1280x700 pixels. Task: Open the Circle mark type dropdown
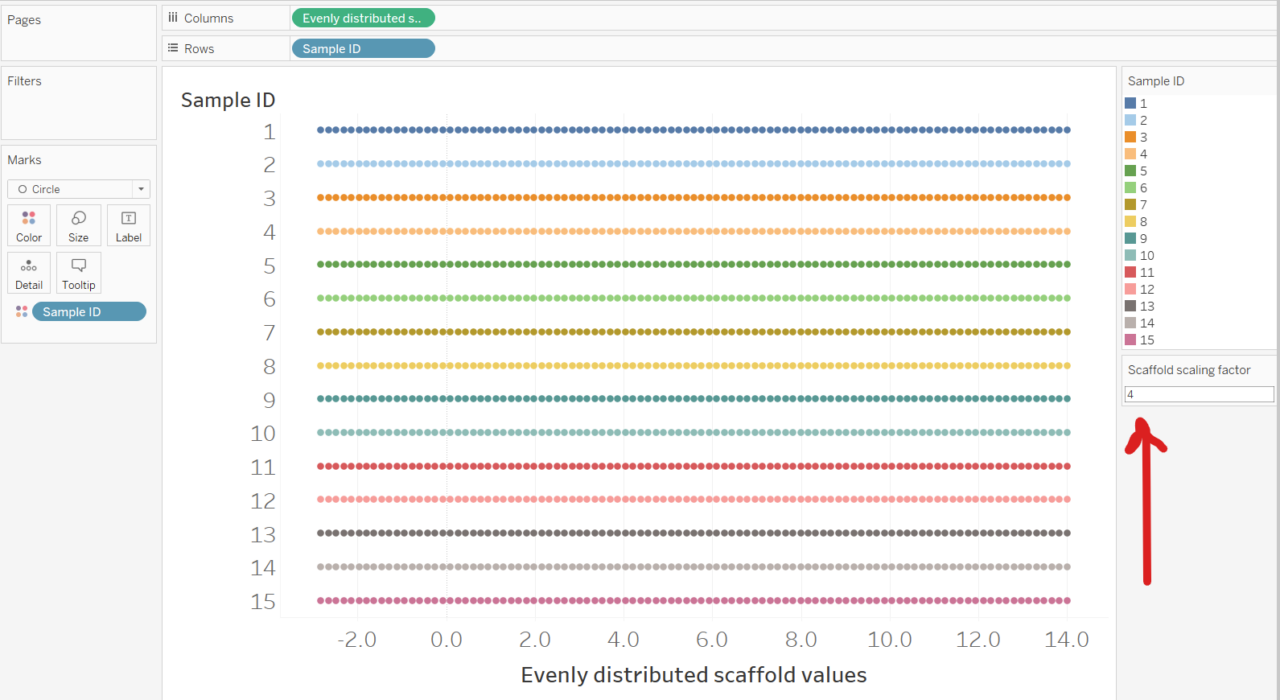[78, 189]
